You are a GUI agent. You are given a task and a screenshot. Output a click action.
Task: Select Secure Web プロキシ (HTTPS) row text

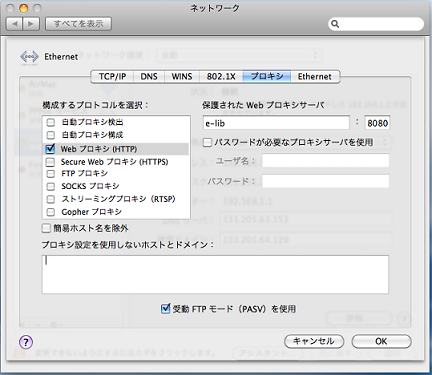(114, 162)
